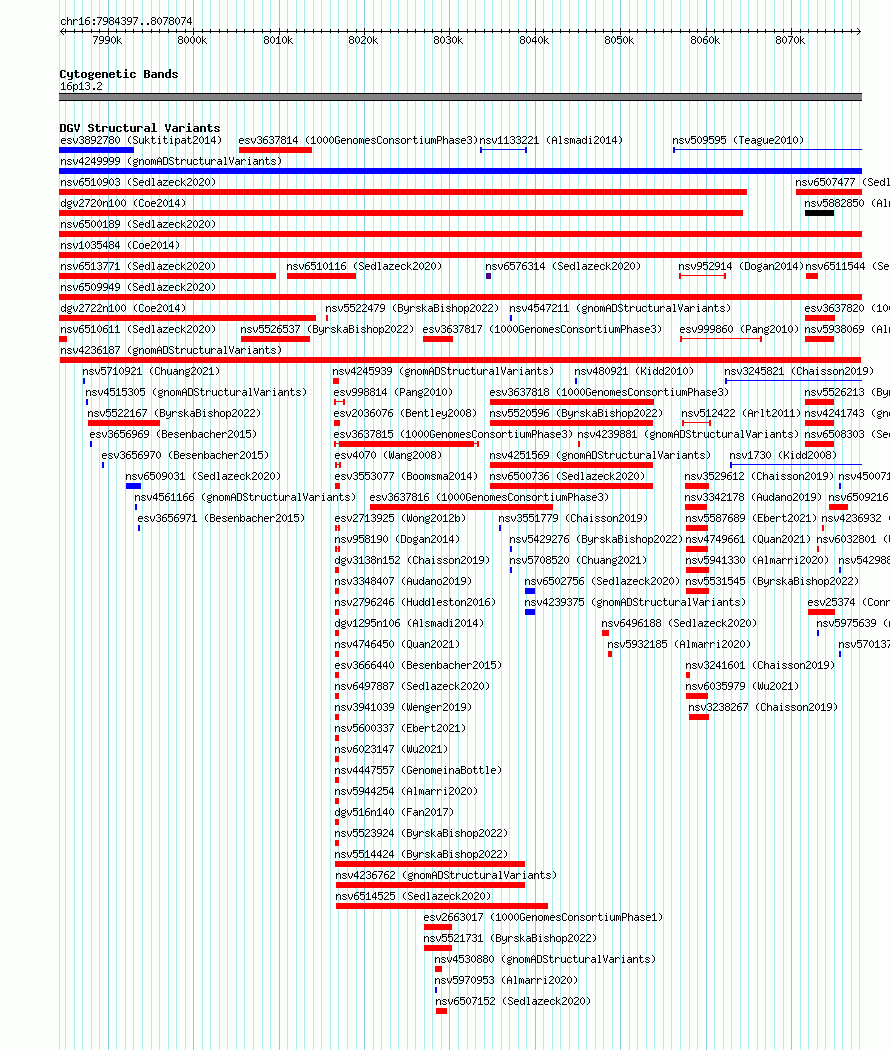Select nsv952914 (Dogan2014) label
This screenshot has width=890, height=1050.
(x=741, y=266)
